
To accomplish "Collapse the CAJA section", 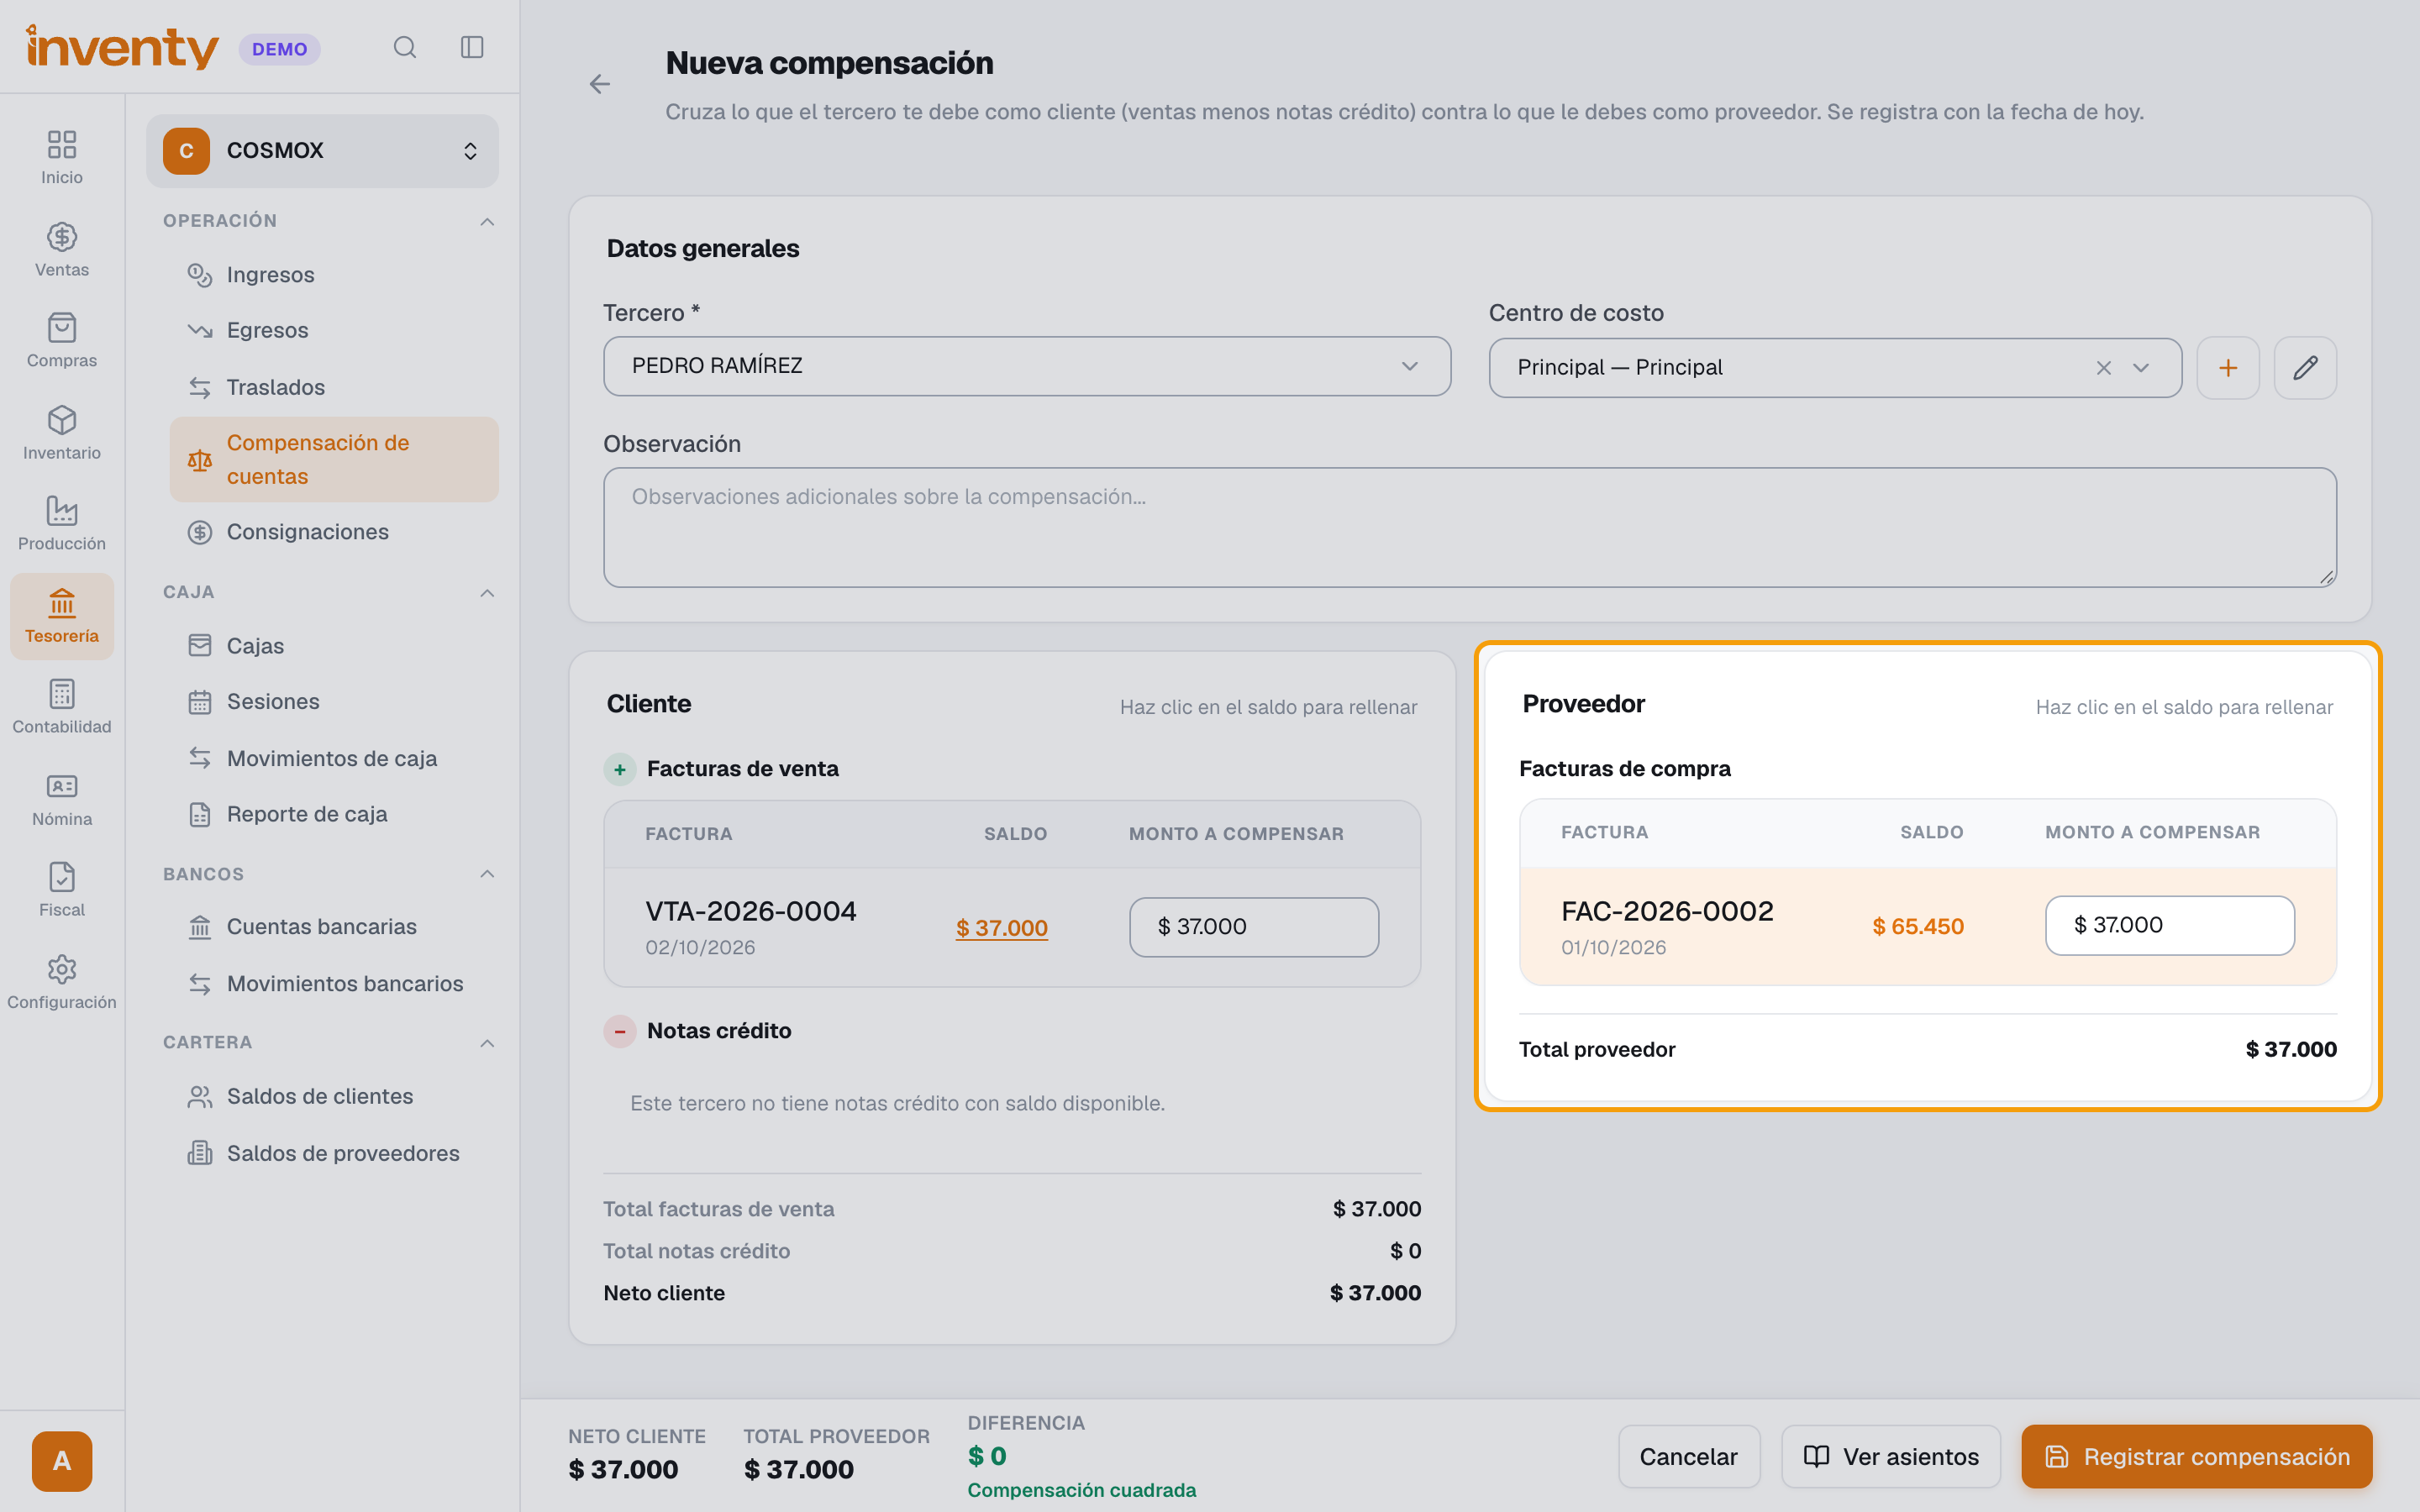I will pos(487,593).
